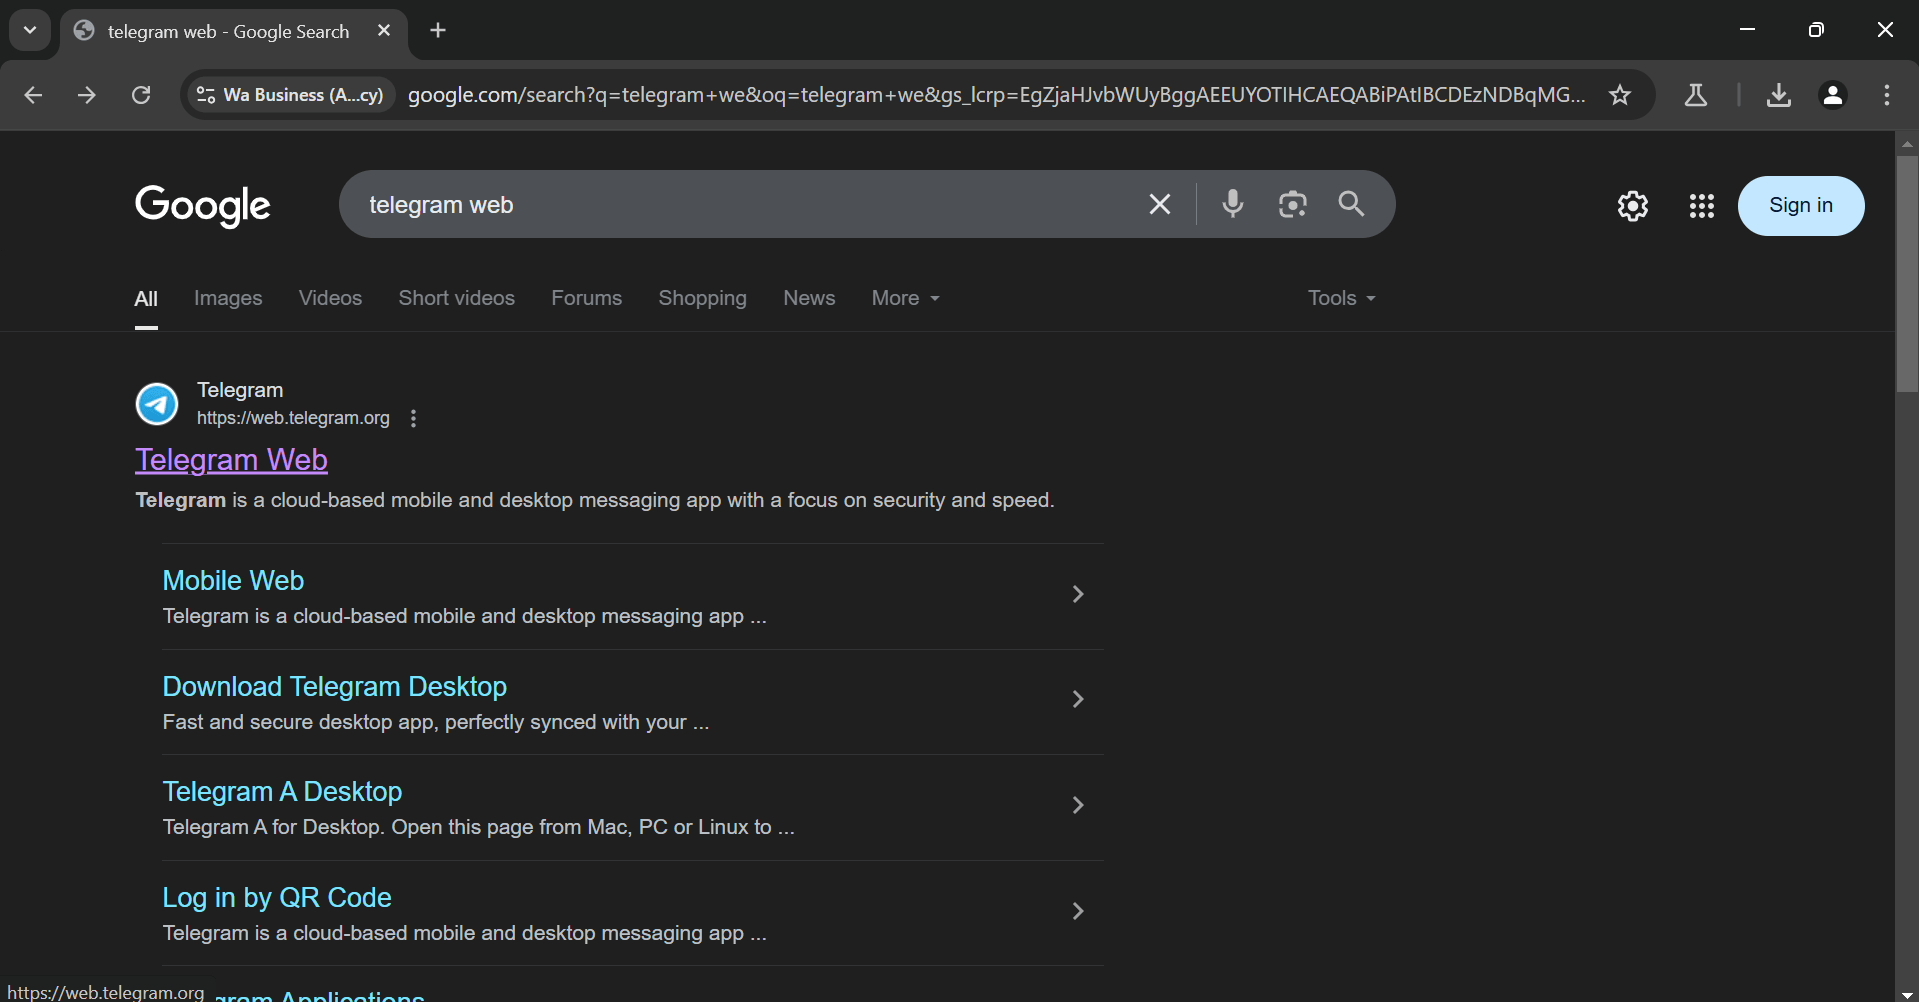
Task: Clear the search box with the X
Action: [x=1160, y=205]
